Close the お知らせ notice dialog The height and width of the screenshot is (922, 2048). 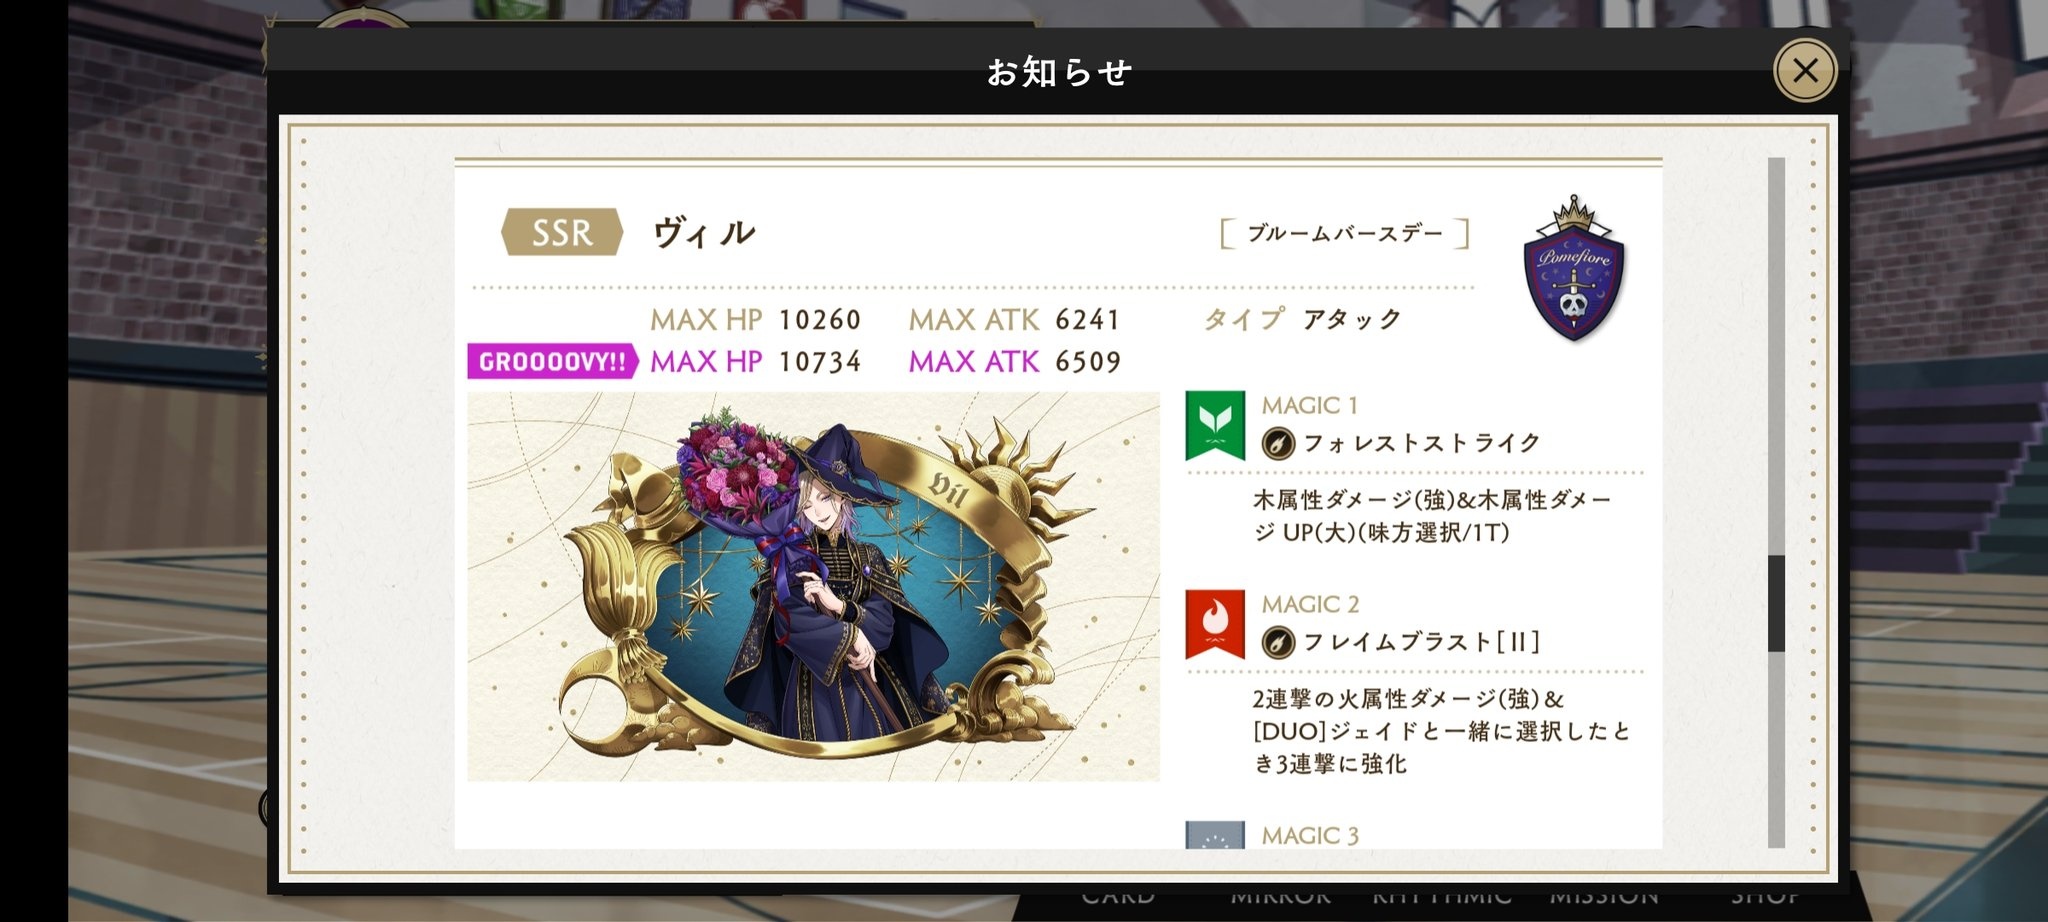[x=1805, y=70]
